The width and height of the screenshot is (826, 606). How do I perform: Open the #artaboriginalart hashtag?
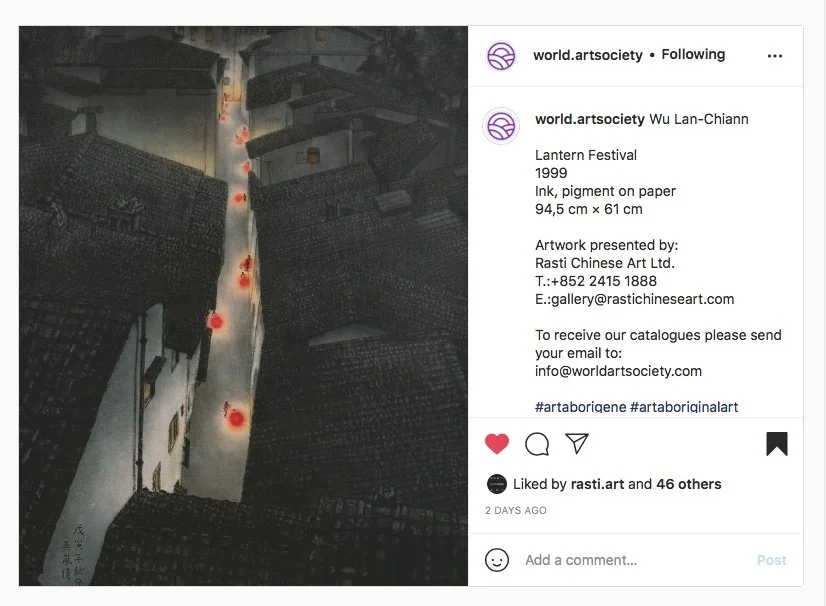click(684, 407)
